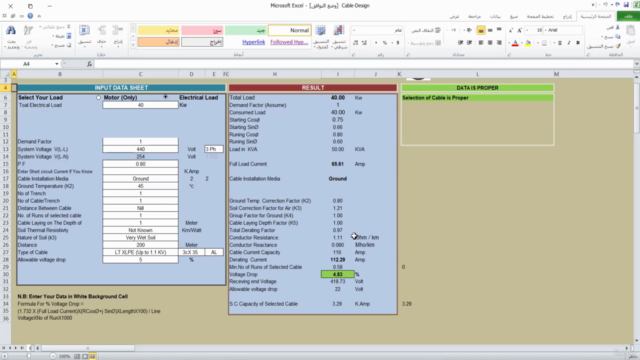
Task: Toggle Underline formatting in font group
Action: tap(560, 43)
